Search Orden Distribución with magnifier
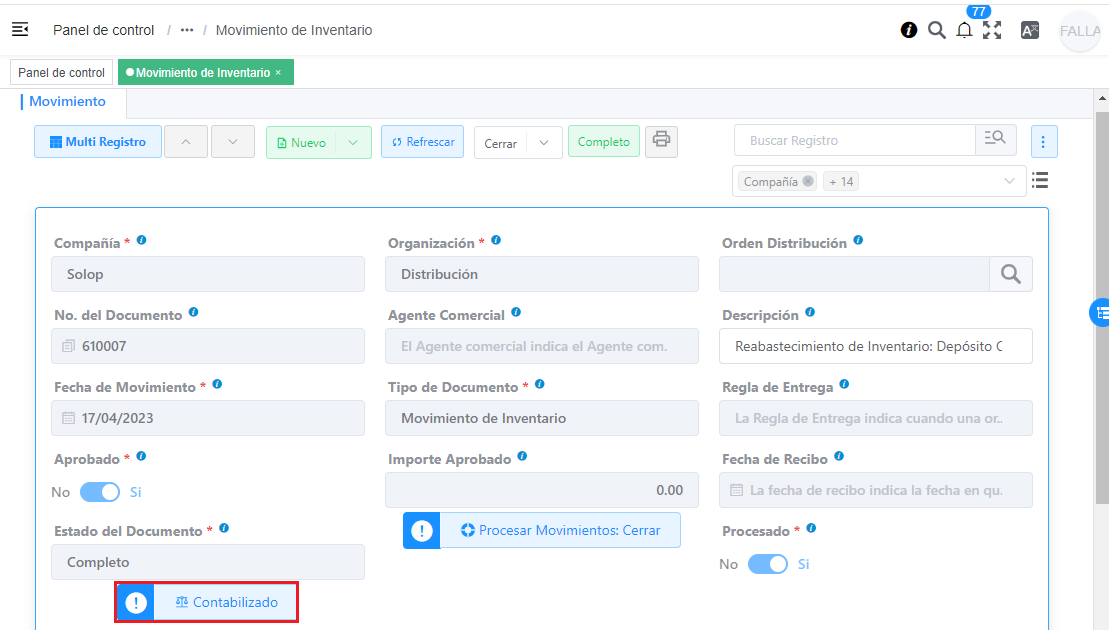The image size is (1109, 630). point(1011,274)
